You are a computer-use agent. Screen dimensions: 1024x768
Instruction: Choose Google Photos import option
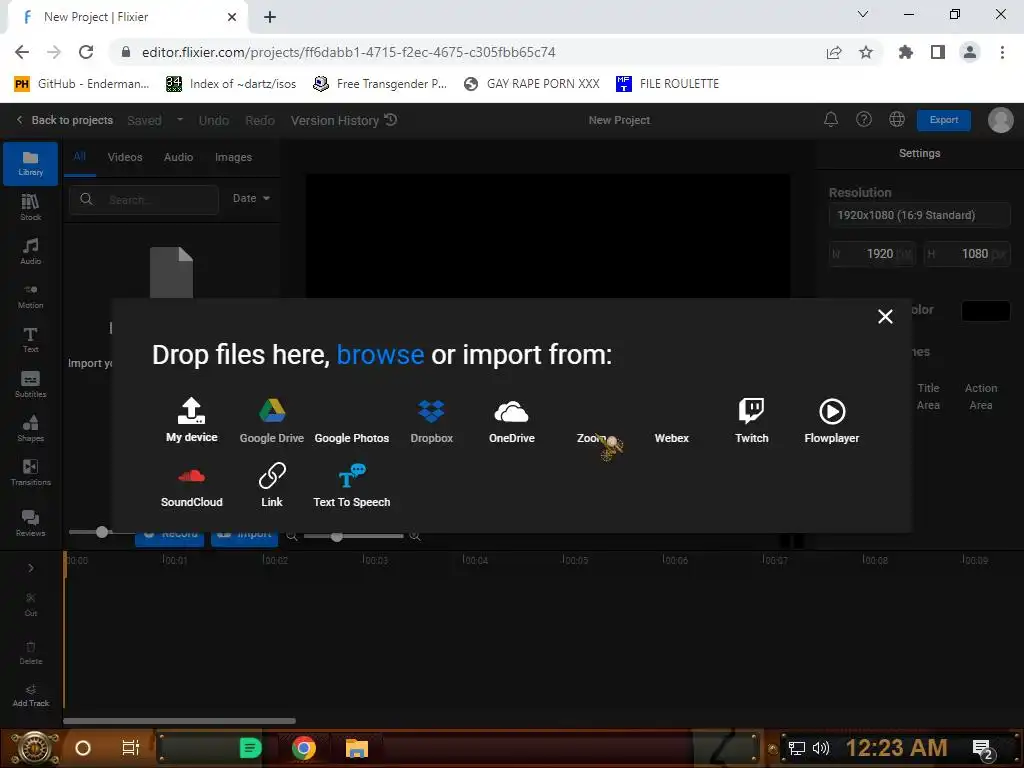pos(351,438)
